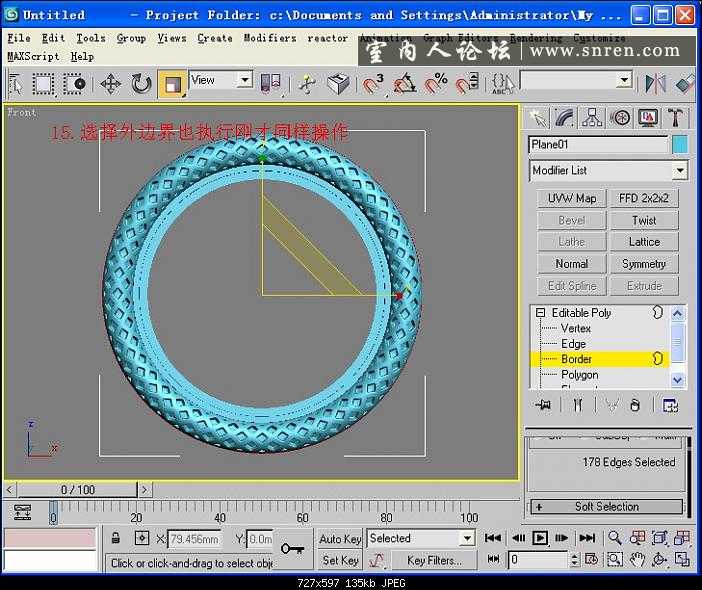Viewport: 702px width, 590px height.
Task: Click the keyboard shortcut override cube icon
Action: coord(338,84)
